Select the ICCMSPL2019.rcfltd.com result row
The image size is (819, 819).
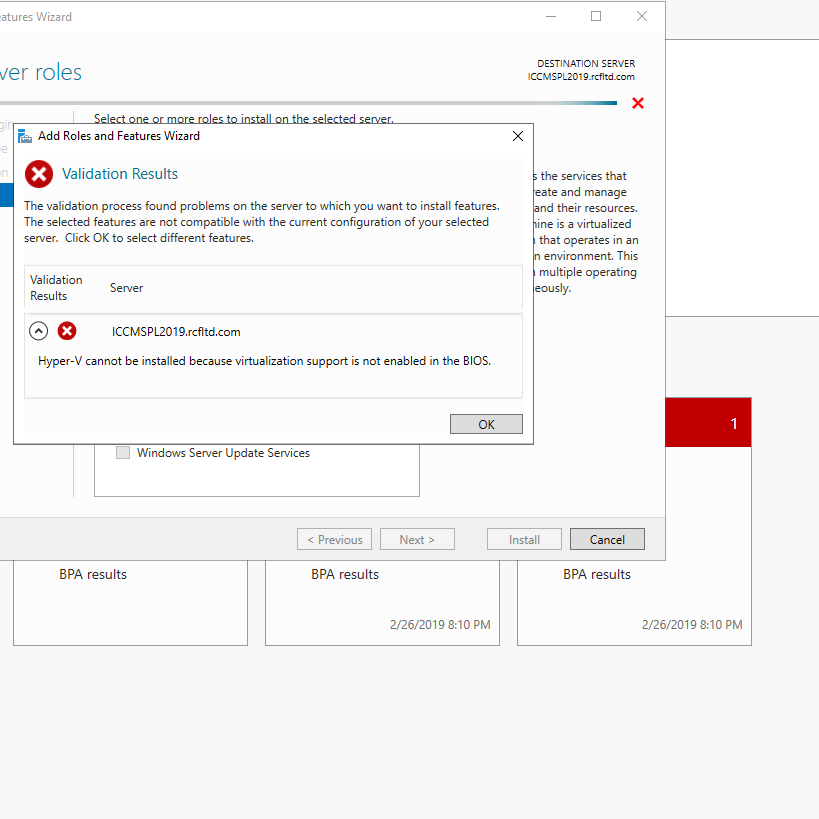click(x=176, y=332)
